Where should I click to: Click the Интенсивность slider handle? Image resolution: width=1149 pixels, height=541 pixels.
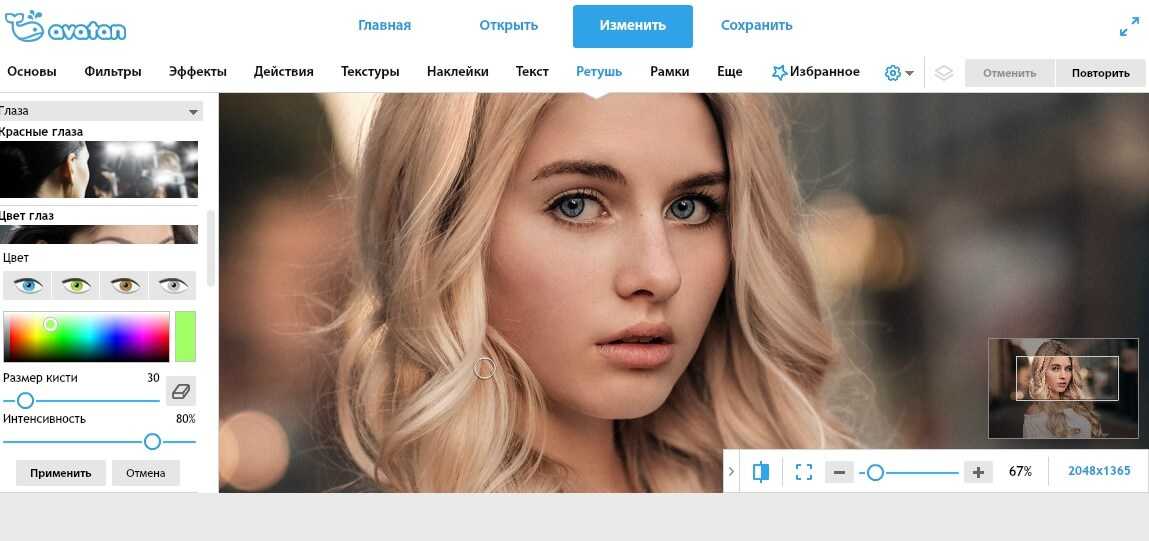pyautogui.click(x=152, y=441)
